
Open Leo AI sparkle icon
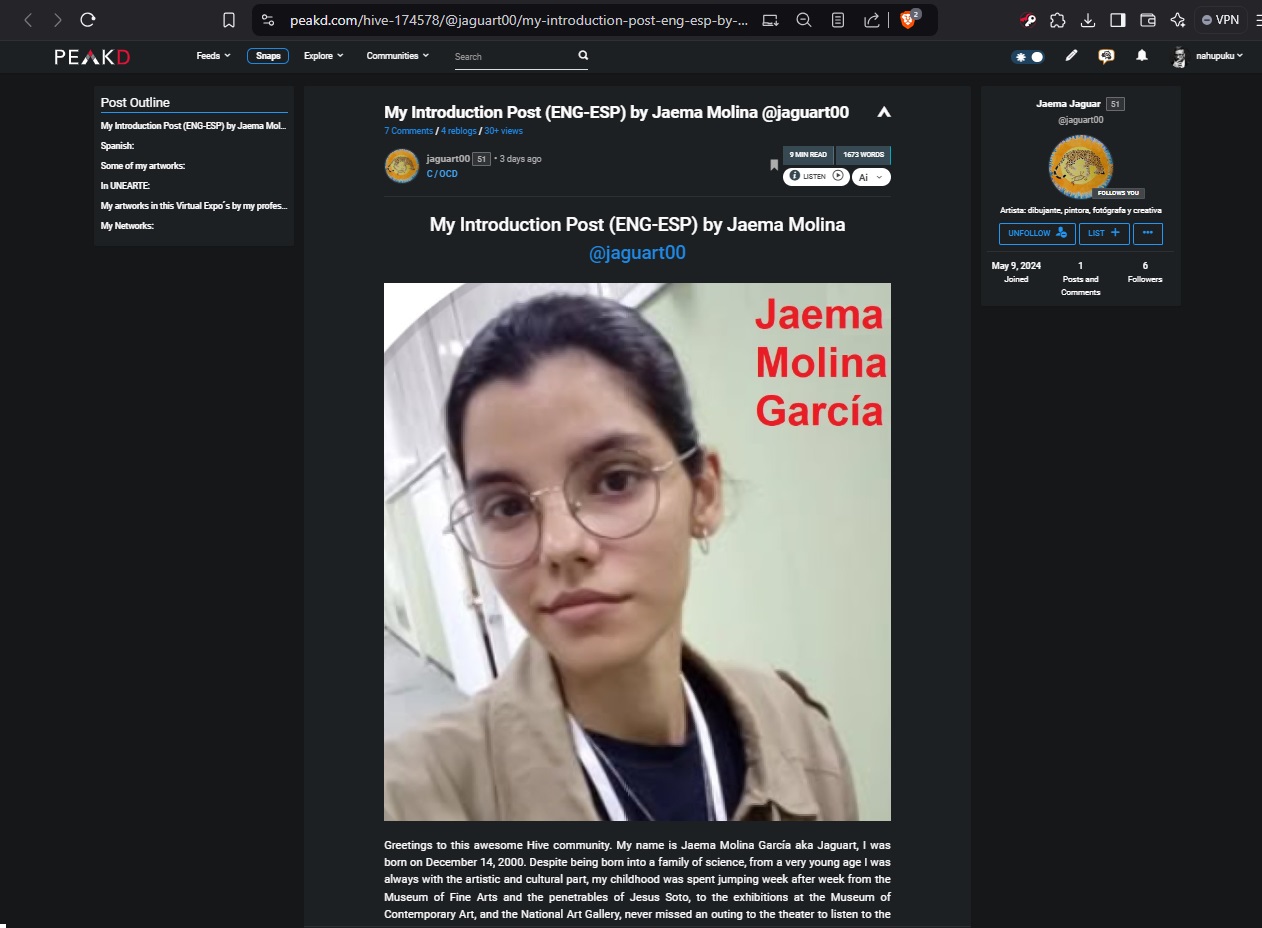click(1177, 20)
